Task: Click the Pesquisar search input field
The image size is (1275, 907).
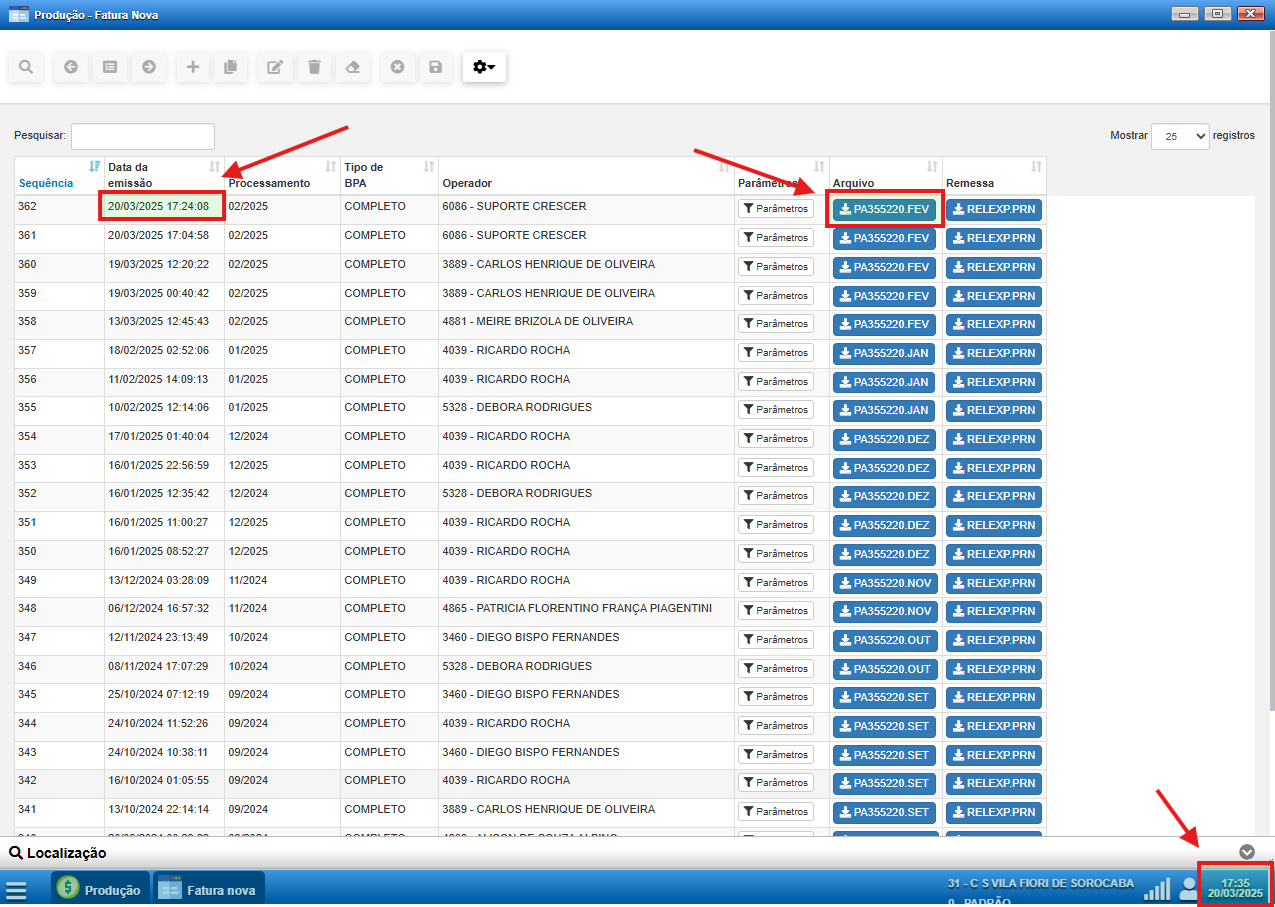Action: 143,136
